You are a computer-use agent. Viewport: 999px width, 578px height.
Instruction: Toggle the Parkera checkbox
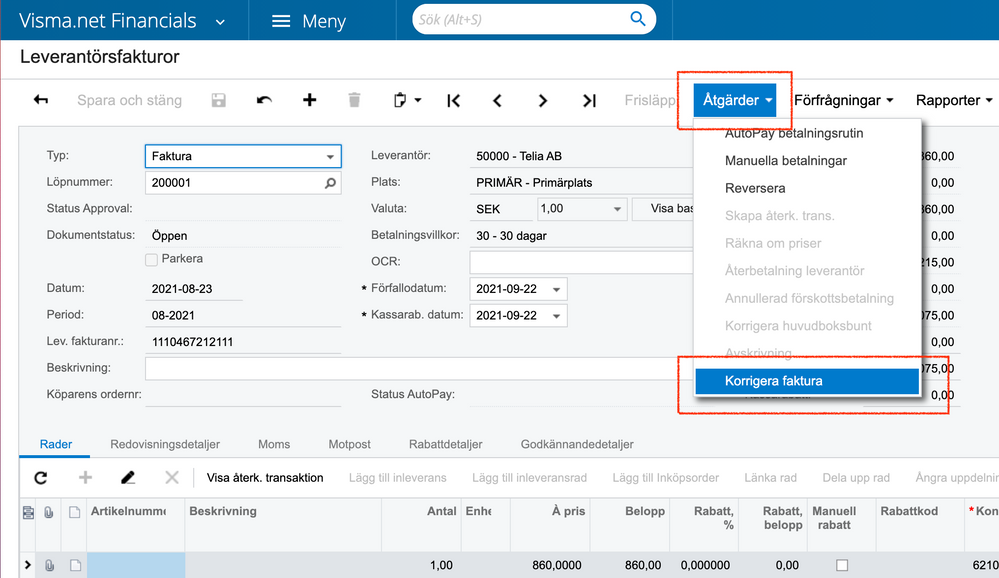152,259
